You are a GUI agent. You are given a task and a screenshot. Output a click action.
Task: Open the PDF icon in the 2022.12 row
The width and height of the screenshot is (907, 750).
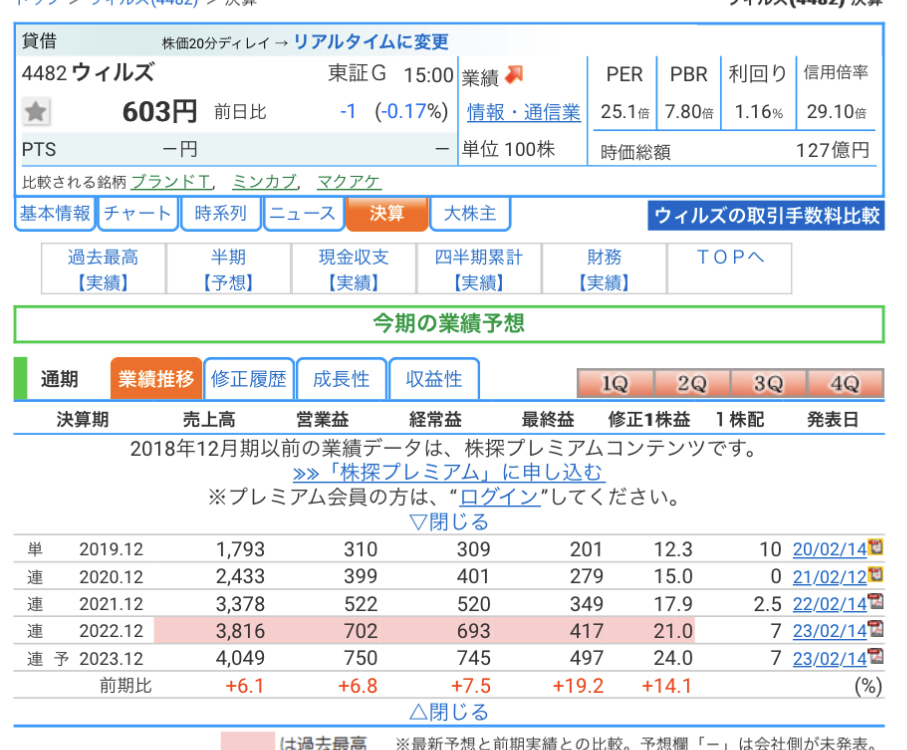876,629
